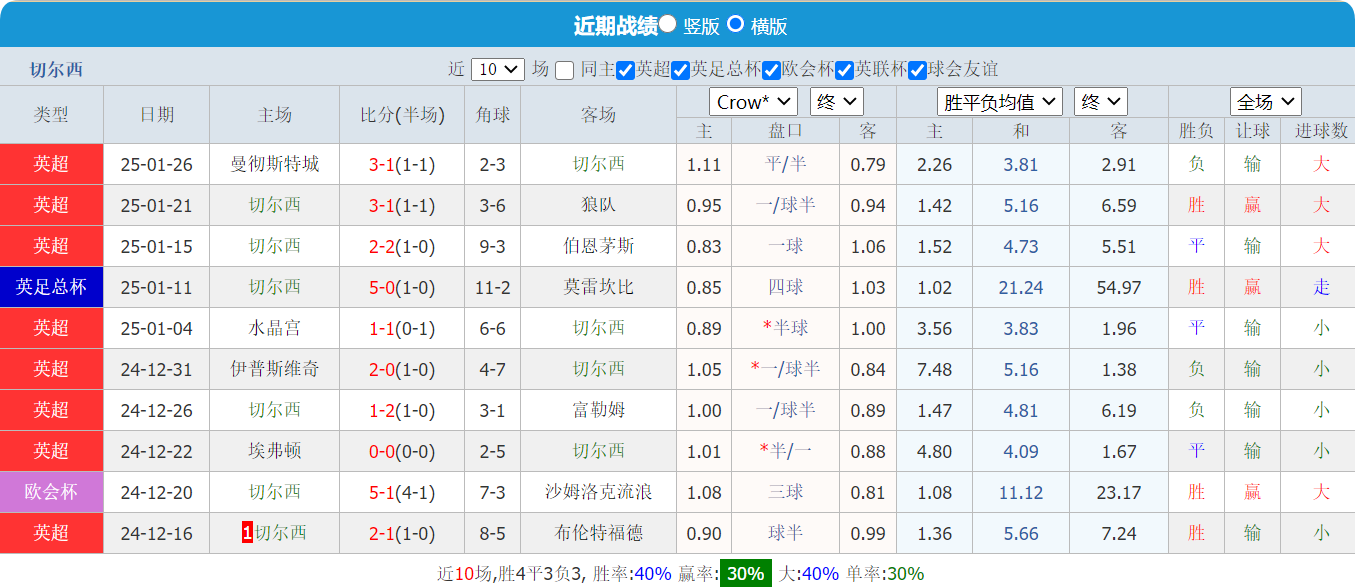Uncheck the 英足总杯 filter checkbox
This screenshot has width=1355, height=588.
680,69
